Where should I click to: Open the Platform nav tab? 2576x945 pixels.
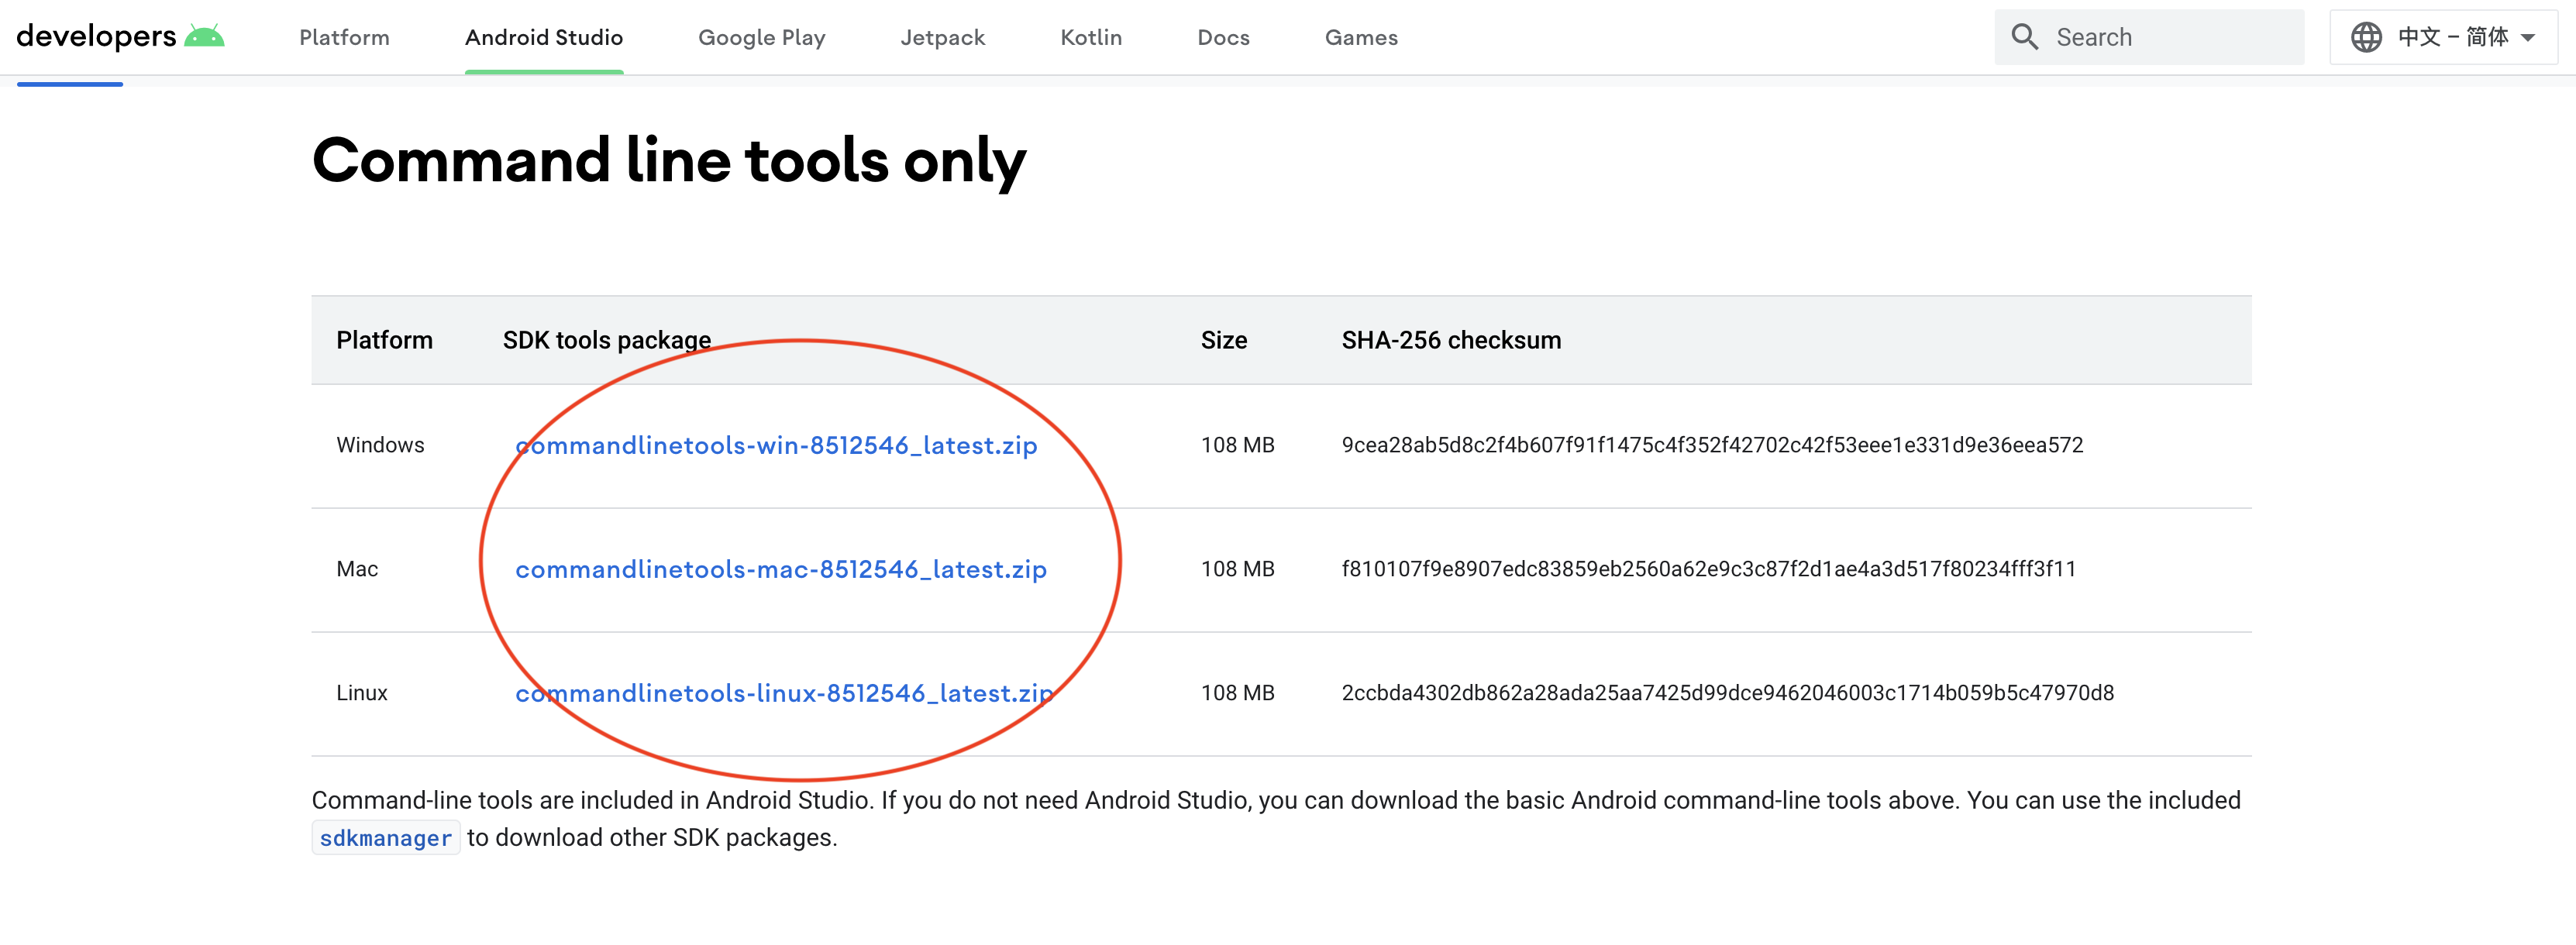(344, 37)
